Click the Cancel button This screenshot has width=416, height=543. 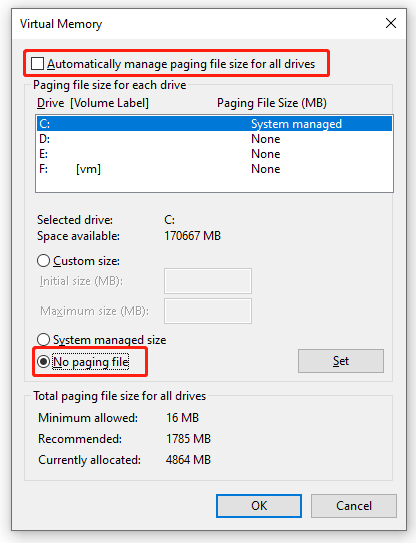[354, 506]
